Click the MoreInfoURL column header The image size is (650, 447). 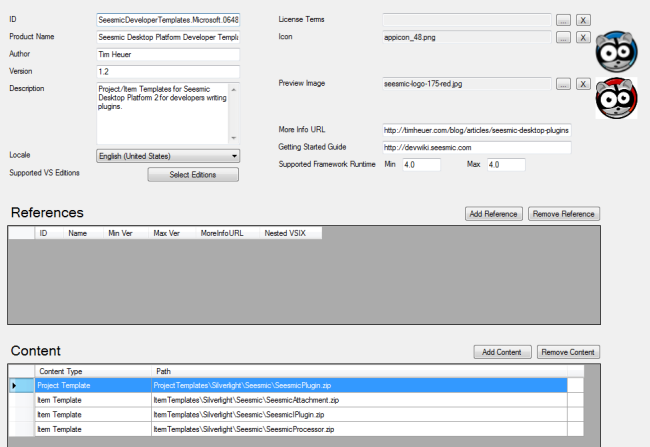(x=227, y=233)
